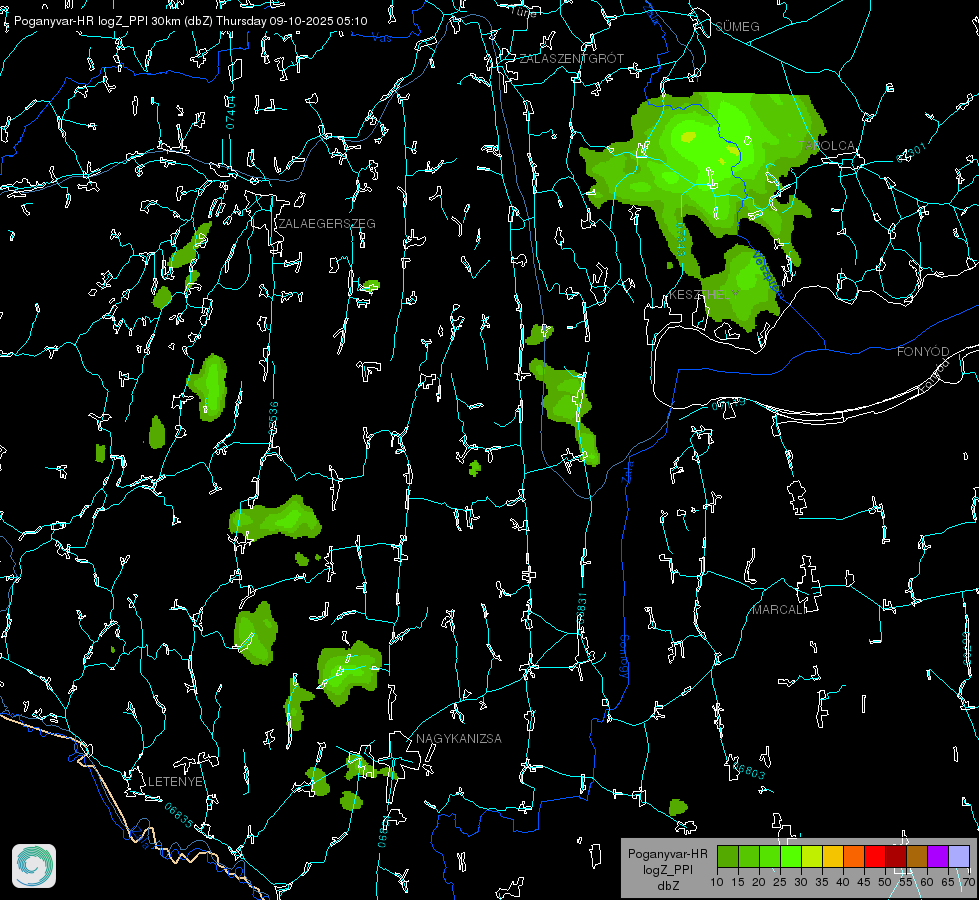Click the NAGYKANIZSA city label
979x900 pixels.
pyautogui.click(x=459, y=739)
